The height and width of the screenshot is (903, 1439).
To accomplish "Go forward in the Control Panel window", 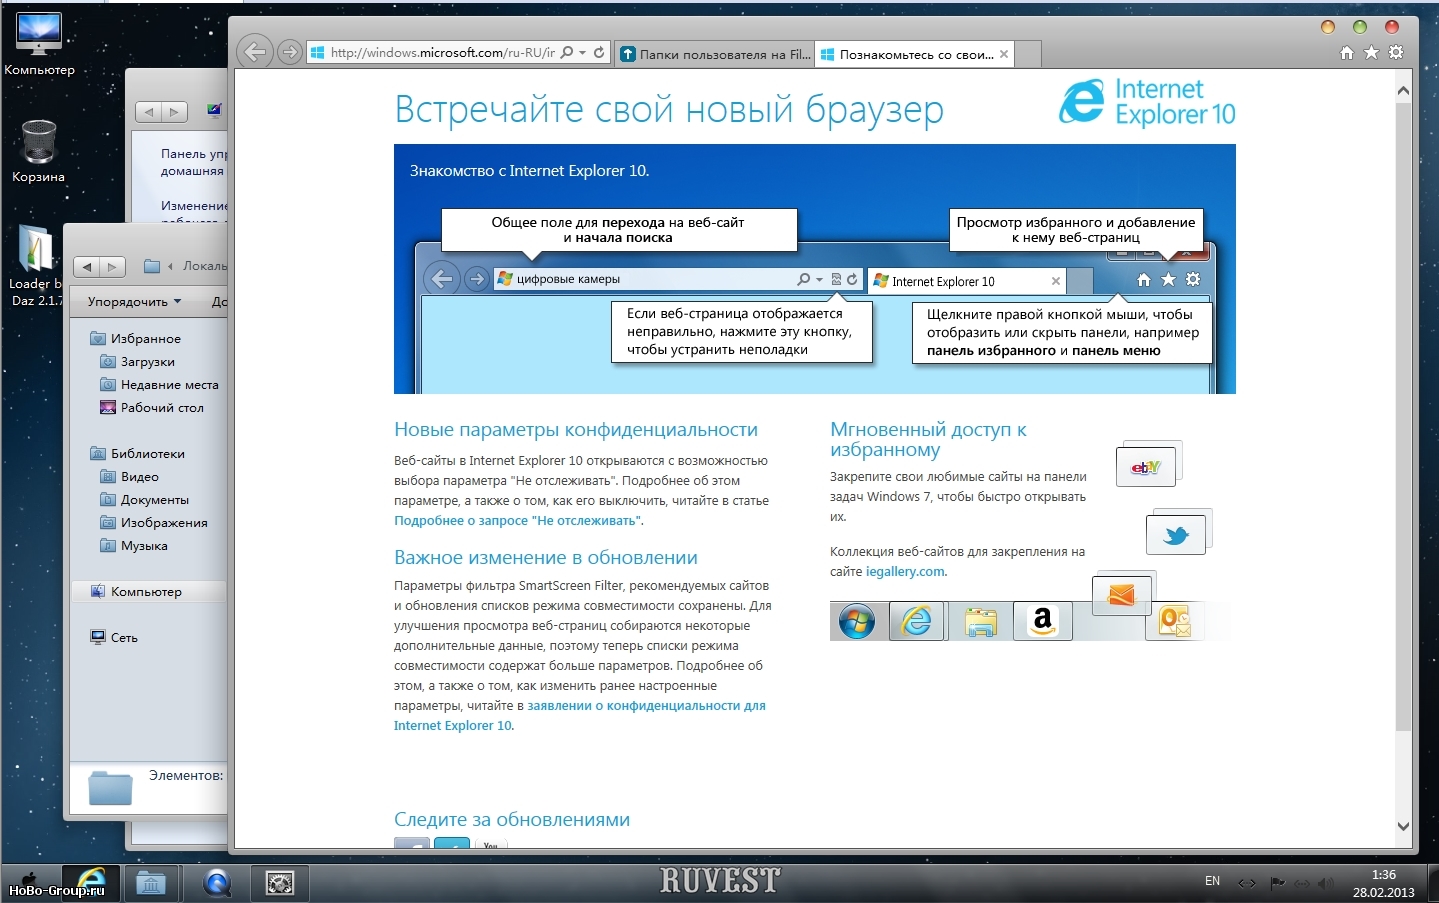I will (174, 112).
